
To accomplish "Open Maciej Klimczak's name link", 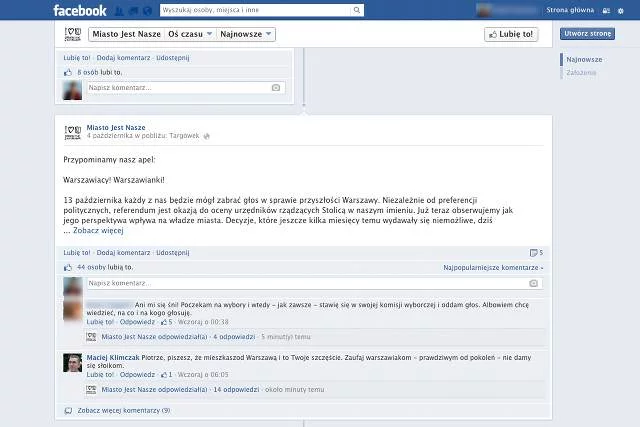I will [x=113, y=358].
